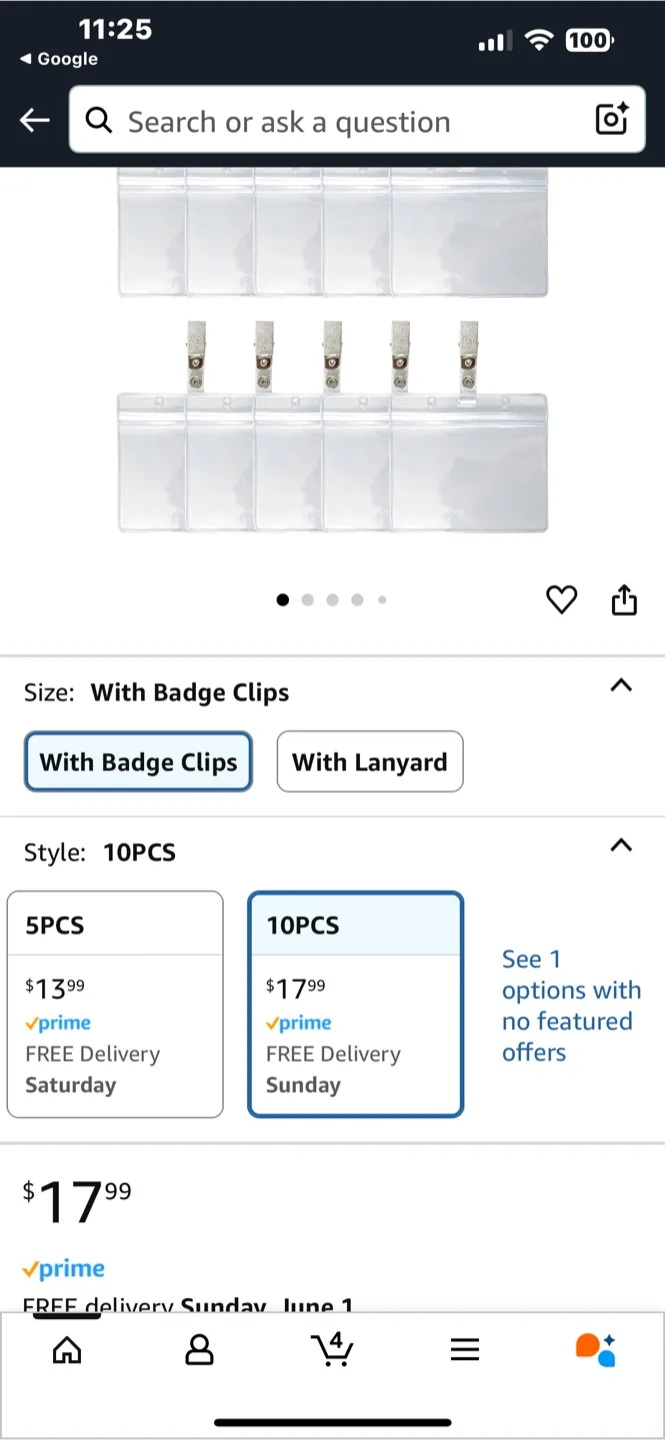Tap the back arrow icon
Screen dimensions: 665x1440
(35, 121)
